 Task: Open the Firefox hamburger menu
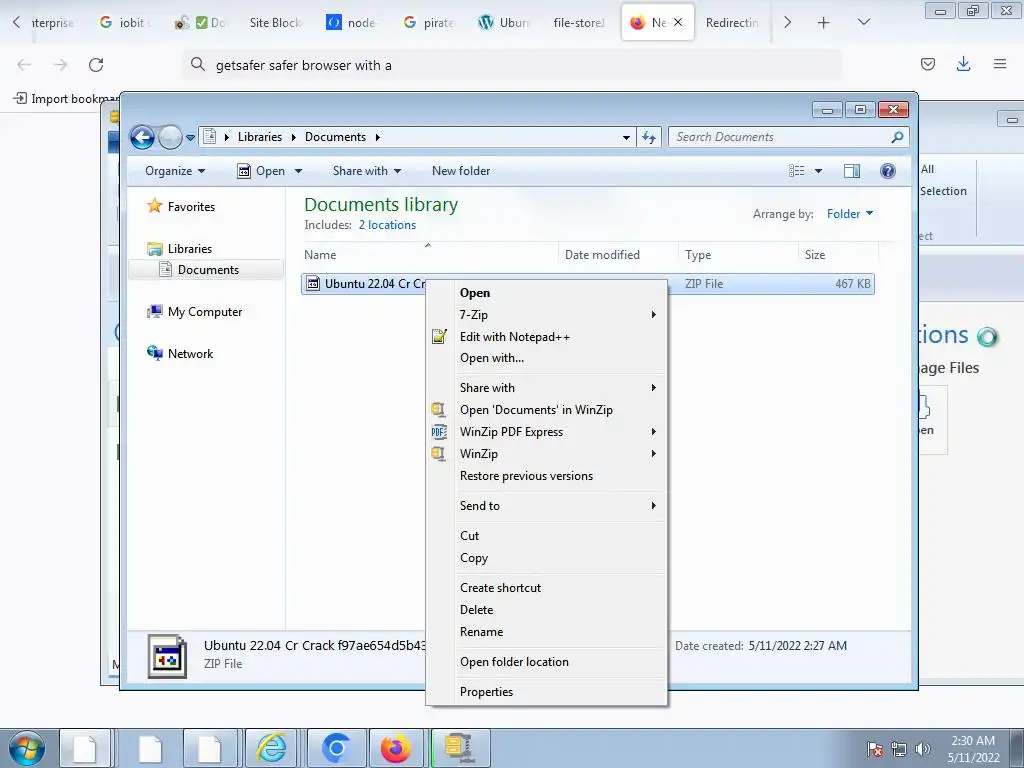pyautogui.click(x=1000, y=64)
